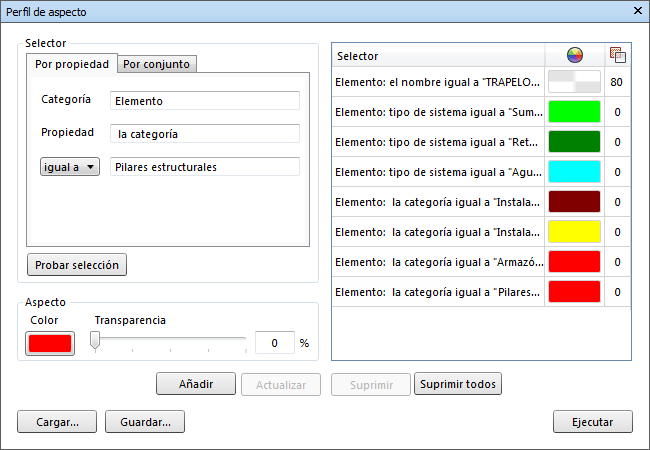Screen dimensions: 650x450
Task: Click the Probar selección button
Action: click(x=77, y=265)
